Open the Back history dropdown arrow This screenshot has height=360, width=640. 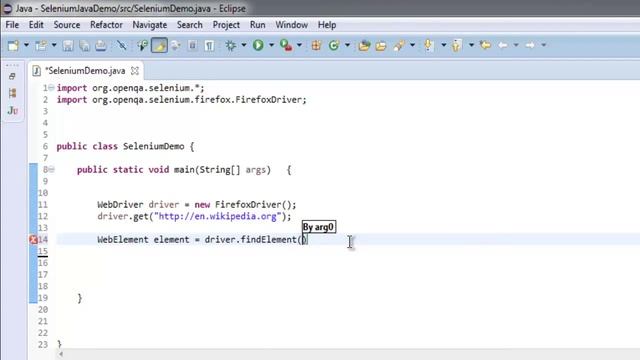click(x=516, y=45)
